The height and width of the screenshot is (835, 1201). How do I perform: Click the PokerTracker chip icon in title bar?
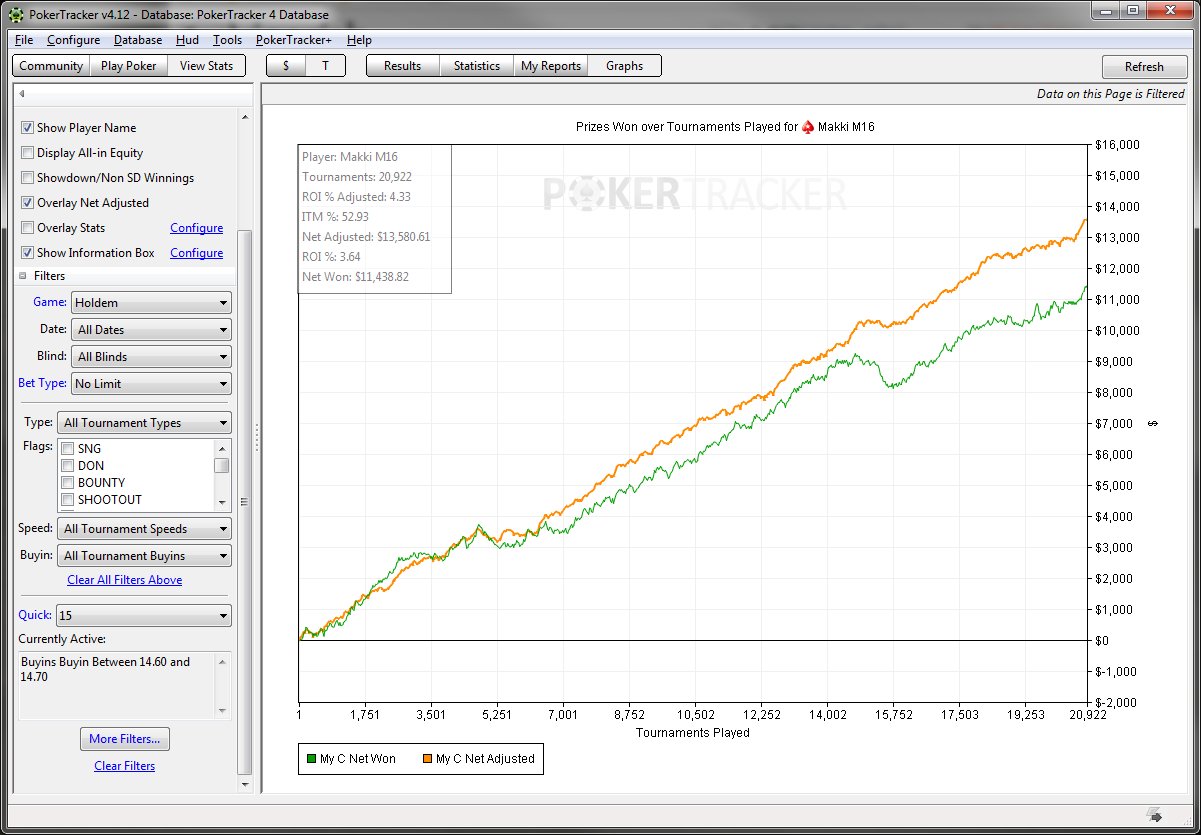15,15
